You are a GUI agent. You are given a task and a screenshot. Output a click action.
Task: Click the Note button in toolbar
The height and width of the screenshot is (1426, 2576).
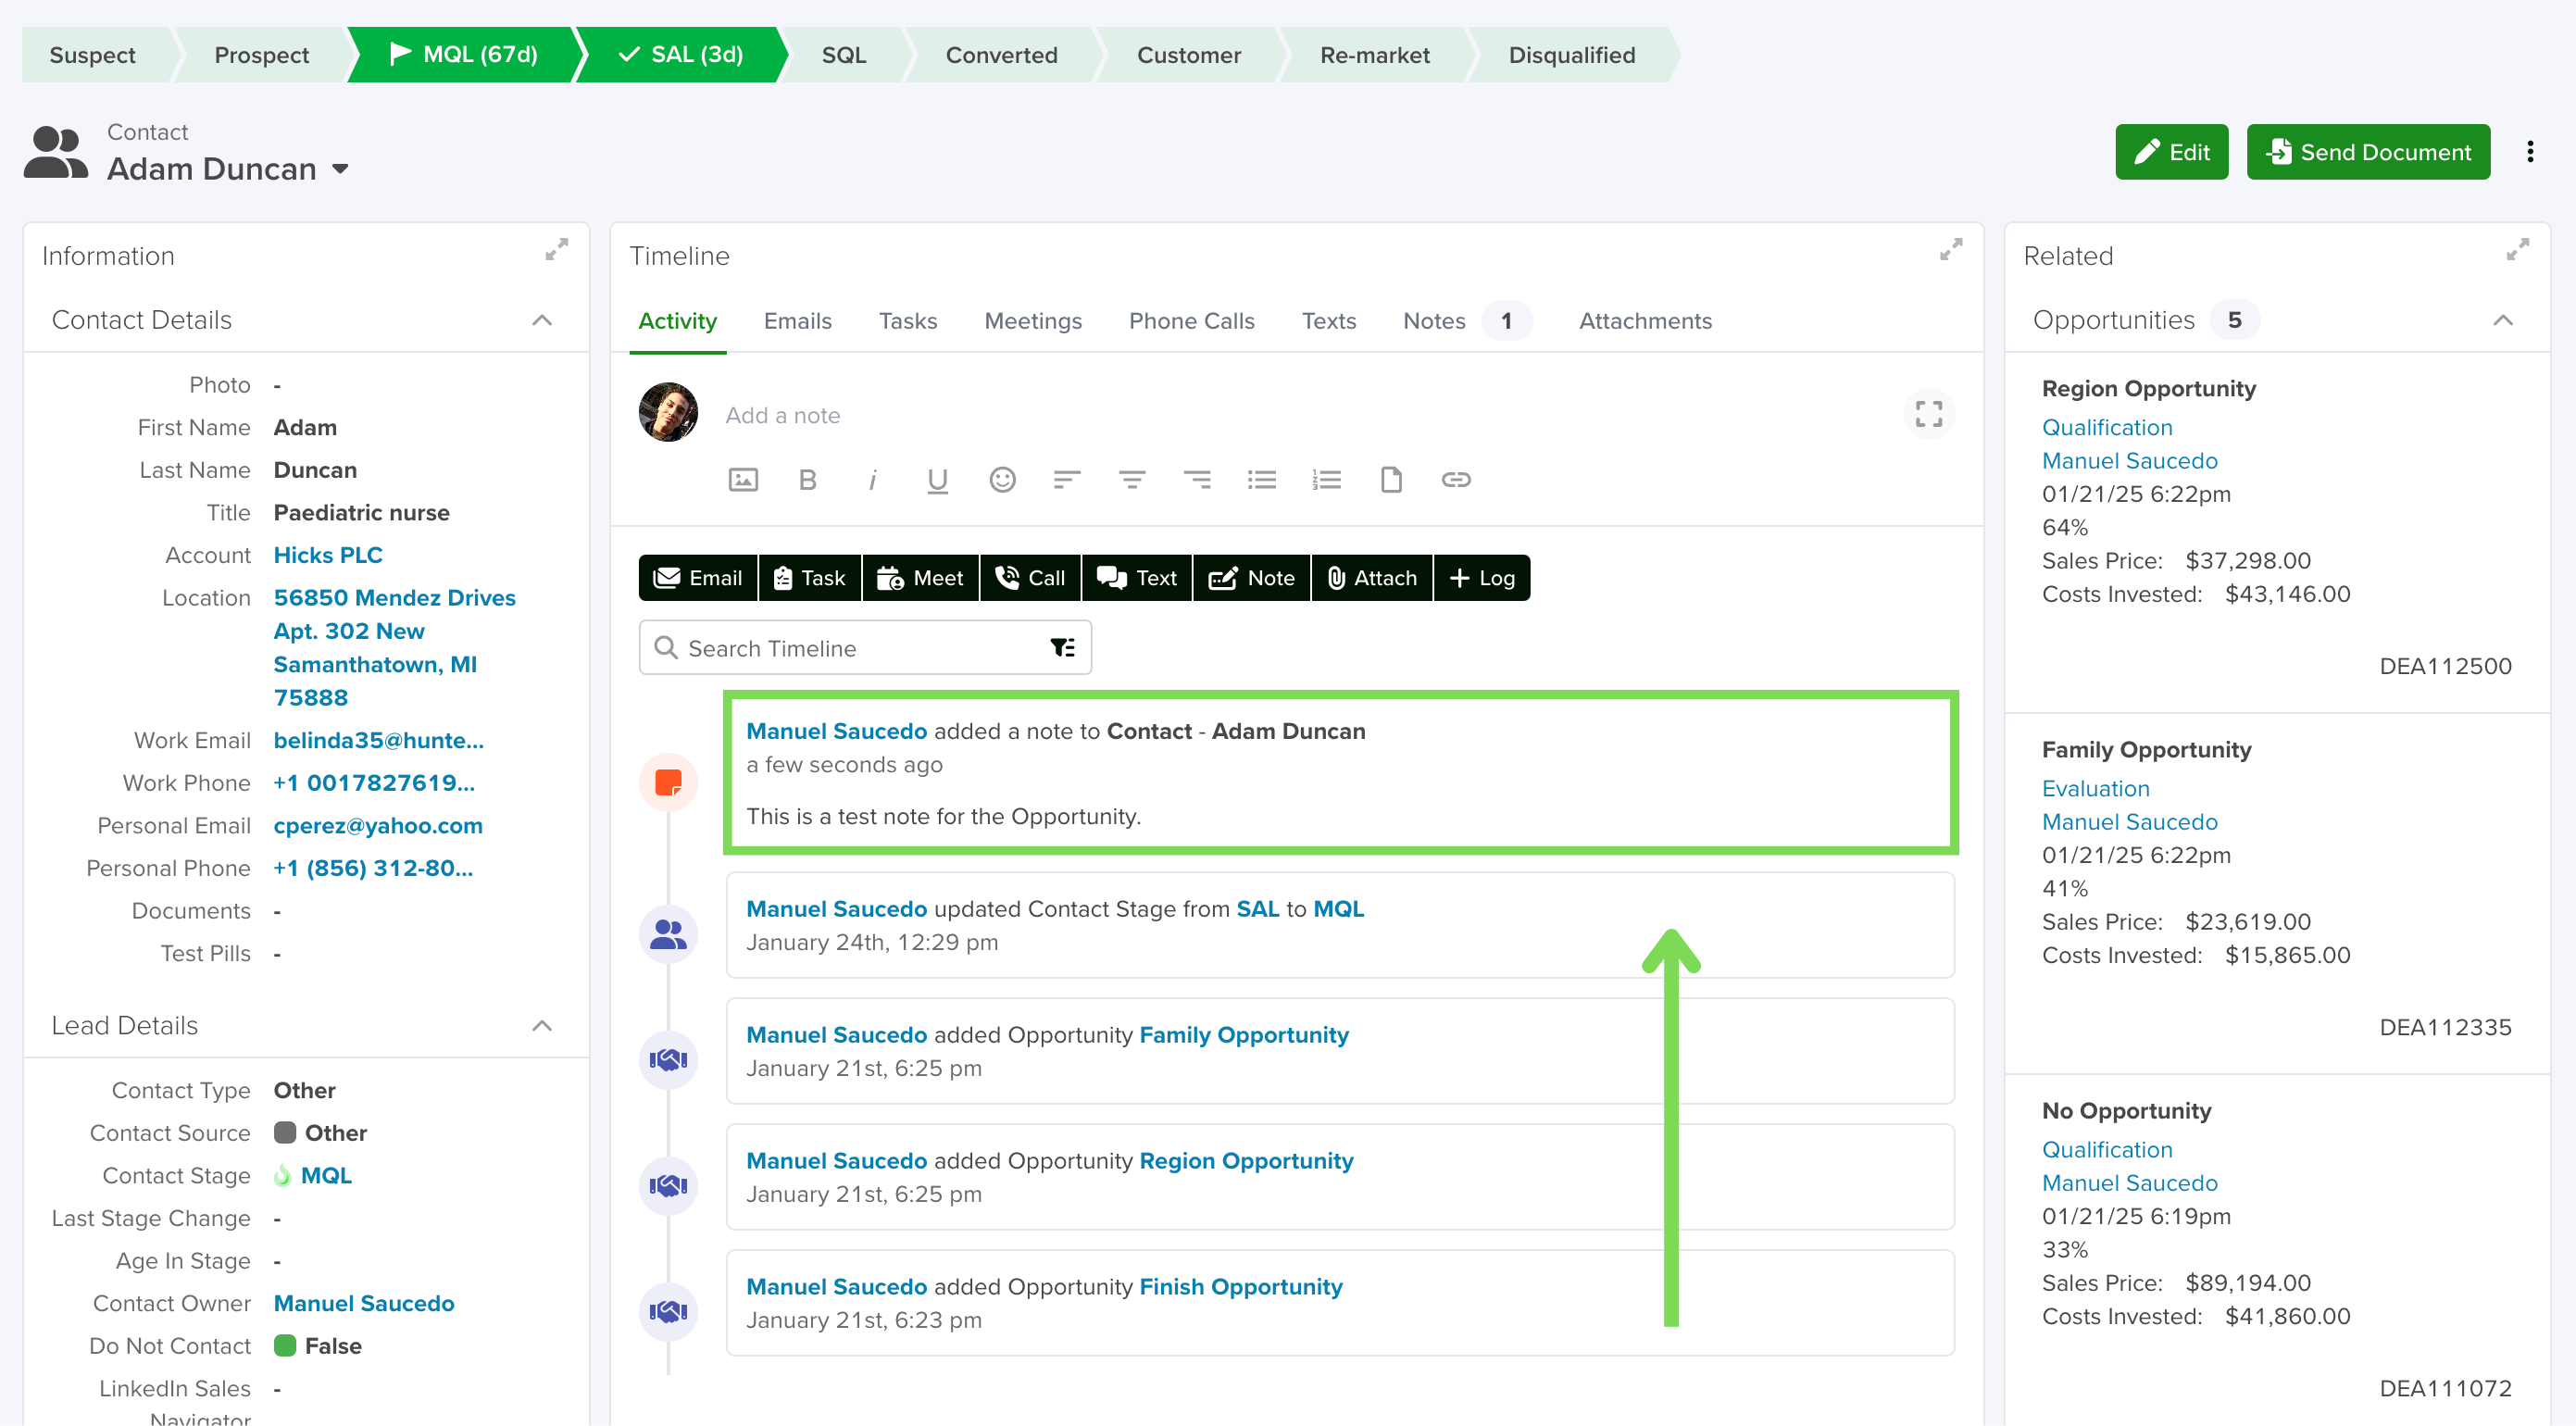(x=1252, y=578)
